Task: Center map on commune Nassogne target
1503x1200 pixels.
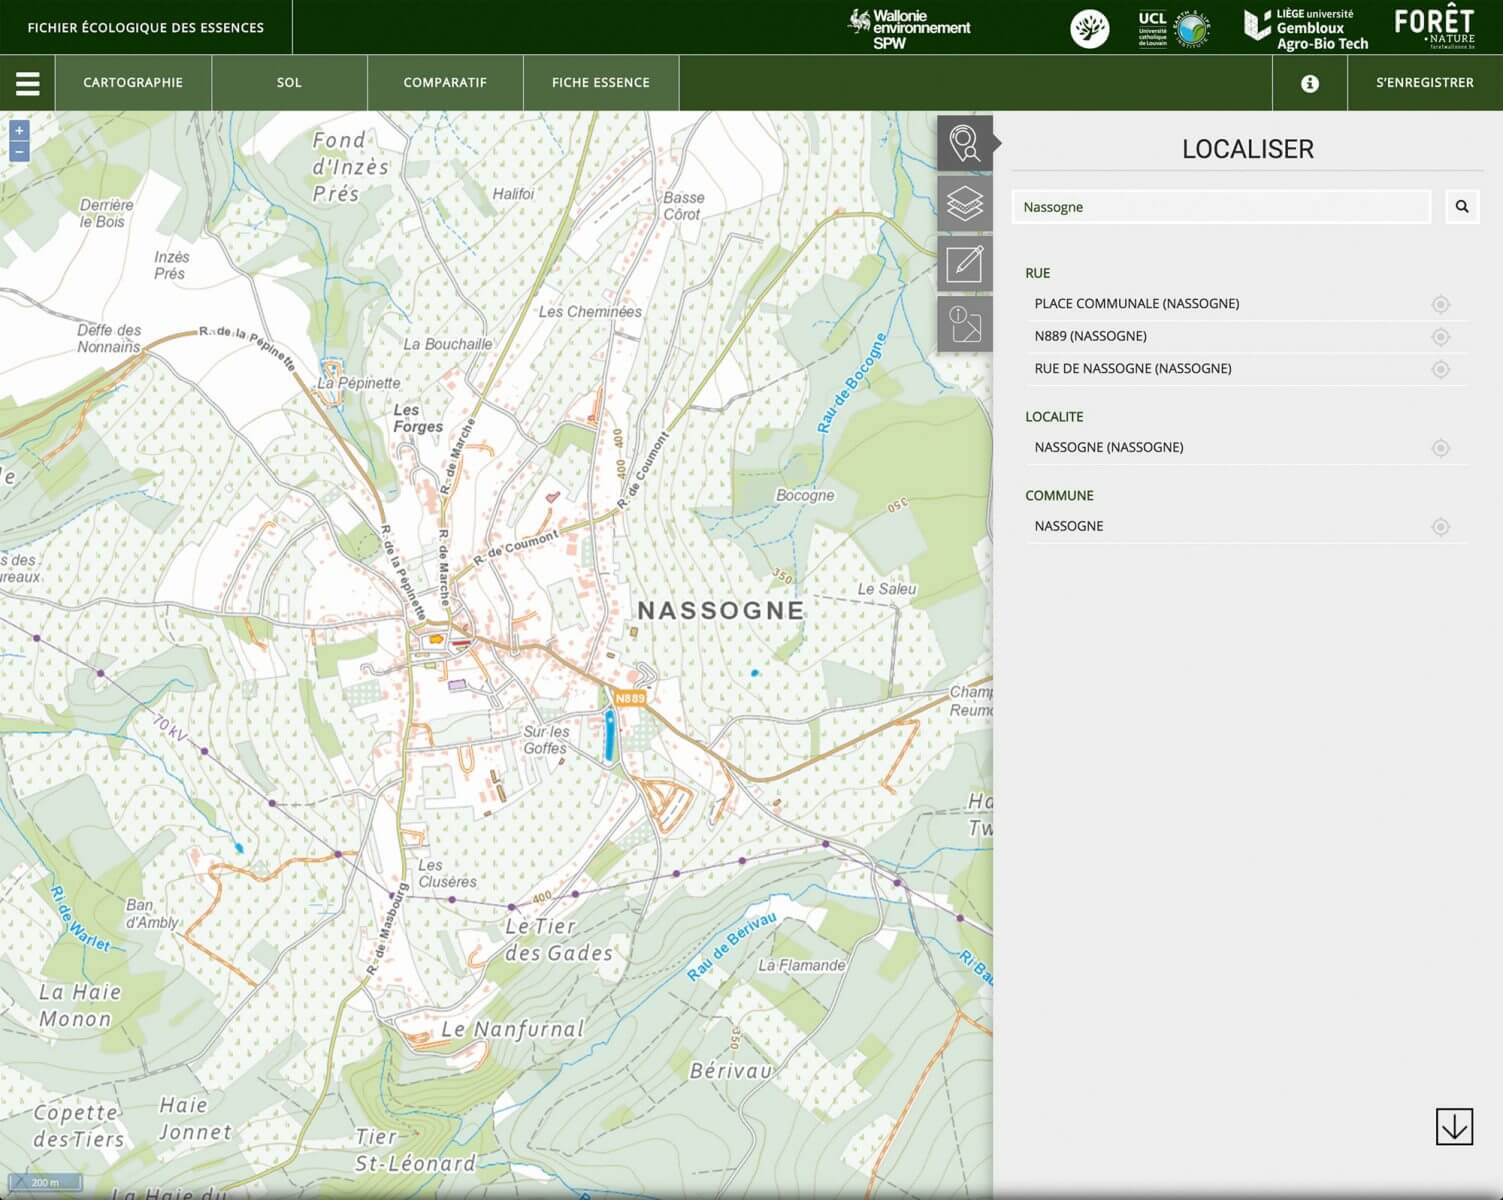Action: pos(1440,527)
